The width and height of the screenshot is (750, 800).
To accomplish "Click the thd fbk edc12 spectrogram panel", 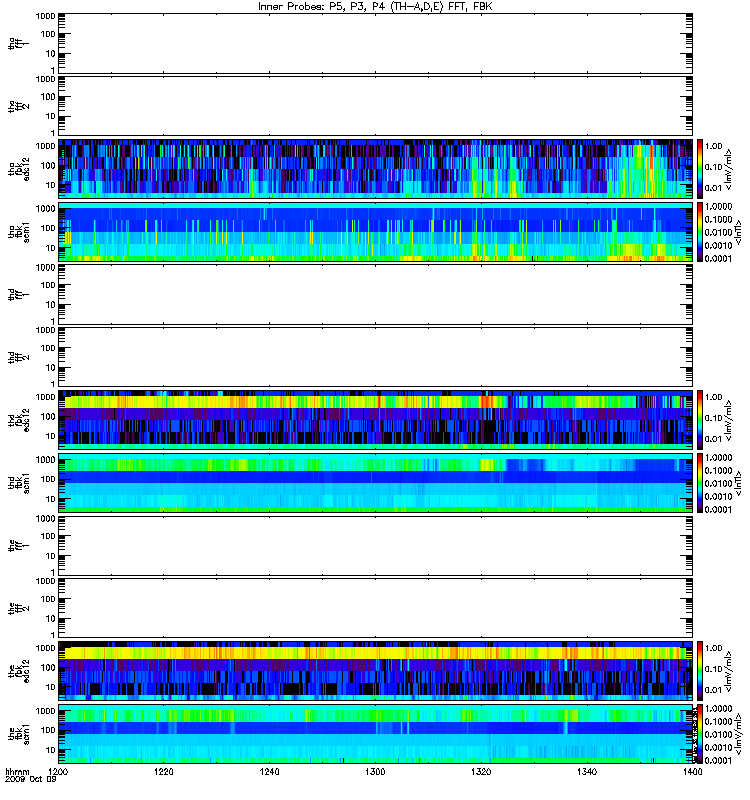I will [375, 420].
